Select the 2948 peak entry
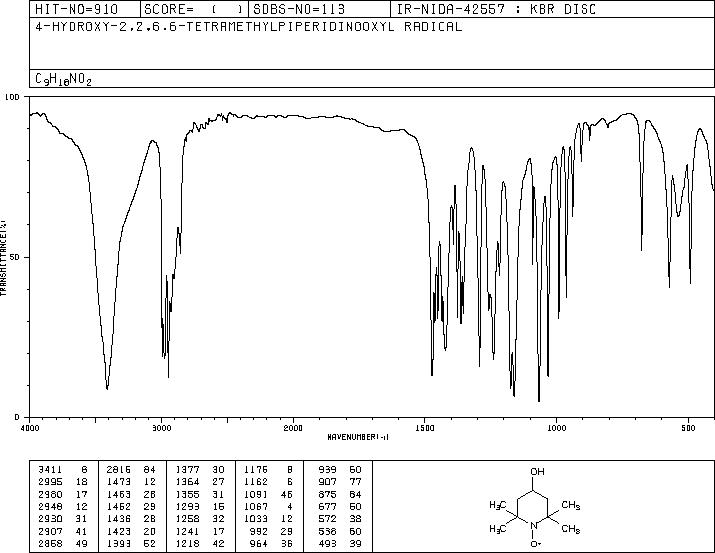 click(63, 506)
